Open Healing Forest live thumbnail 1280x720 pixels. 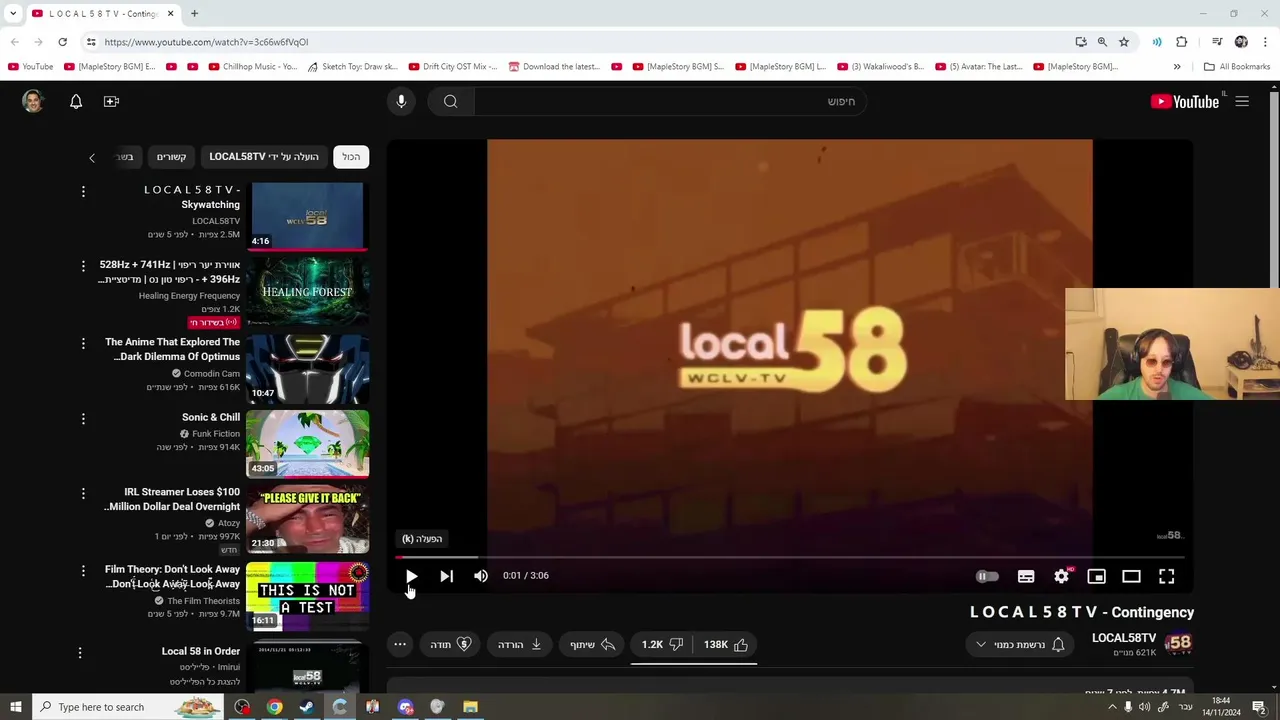pos(307,292)
